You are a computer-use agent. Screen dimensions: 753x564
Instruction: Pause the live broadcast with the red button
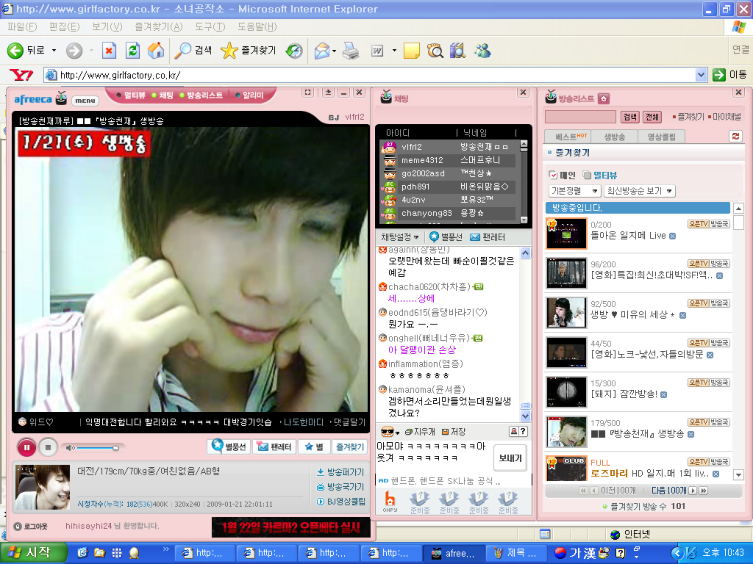click(x=27, y=446)
